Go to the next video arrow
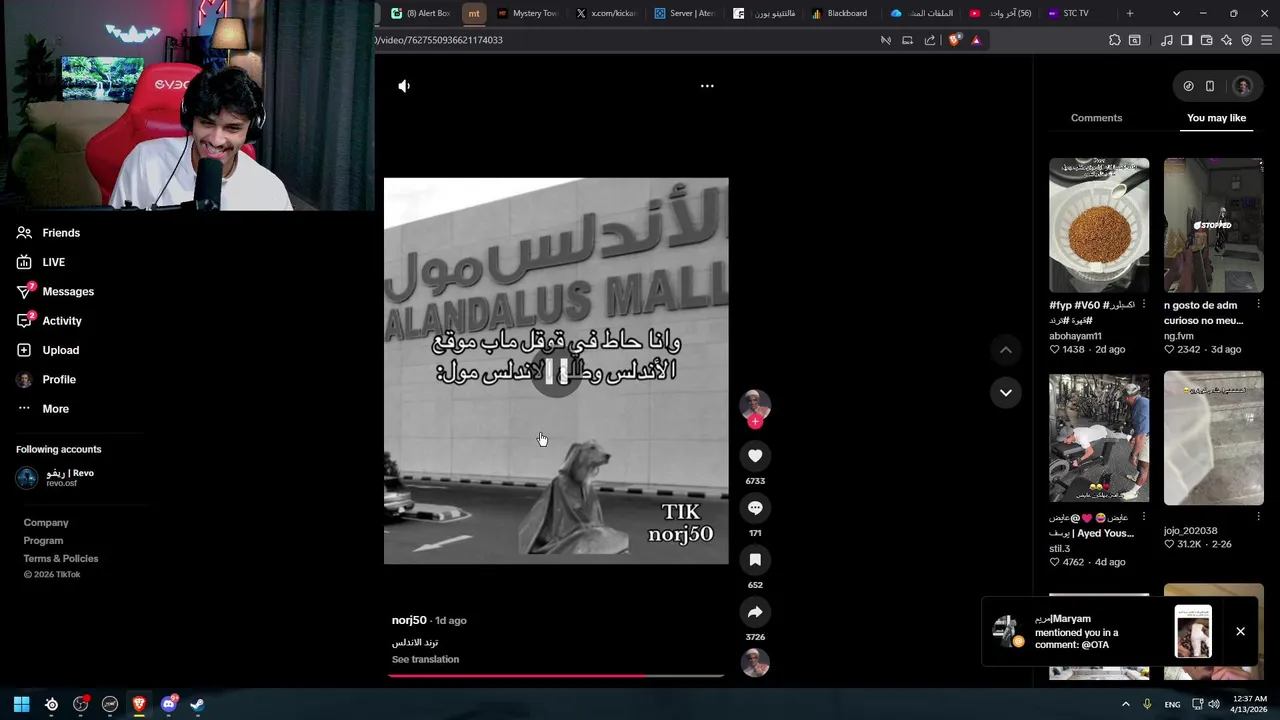This screenshot has height=720, width=1280. point(1006,392)
